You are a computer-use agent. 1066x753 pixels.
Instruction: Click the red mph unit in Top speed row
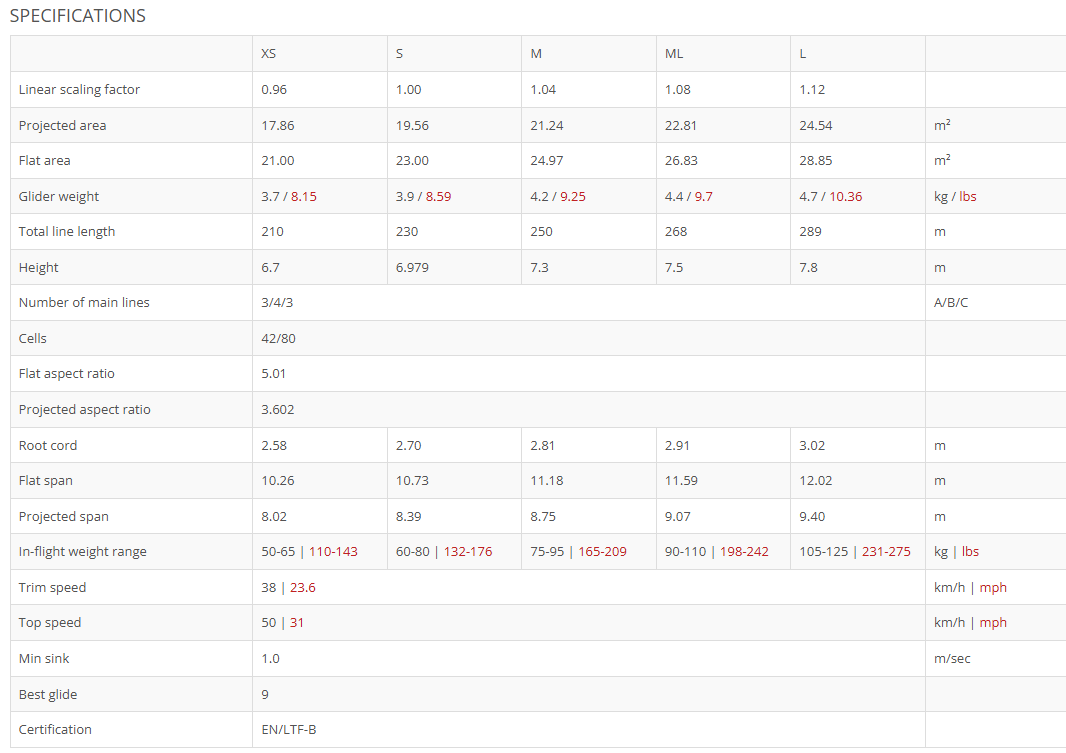point(993,623)
